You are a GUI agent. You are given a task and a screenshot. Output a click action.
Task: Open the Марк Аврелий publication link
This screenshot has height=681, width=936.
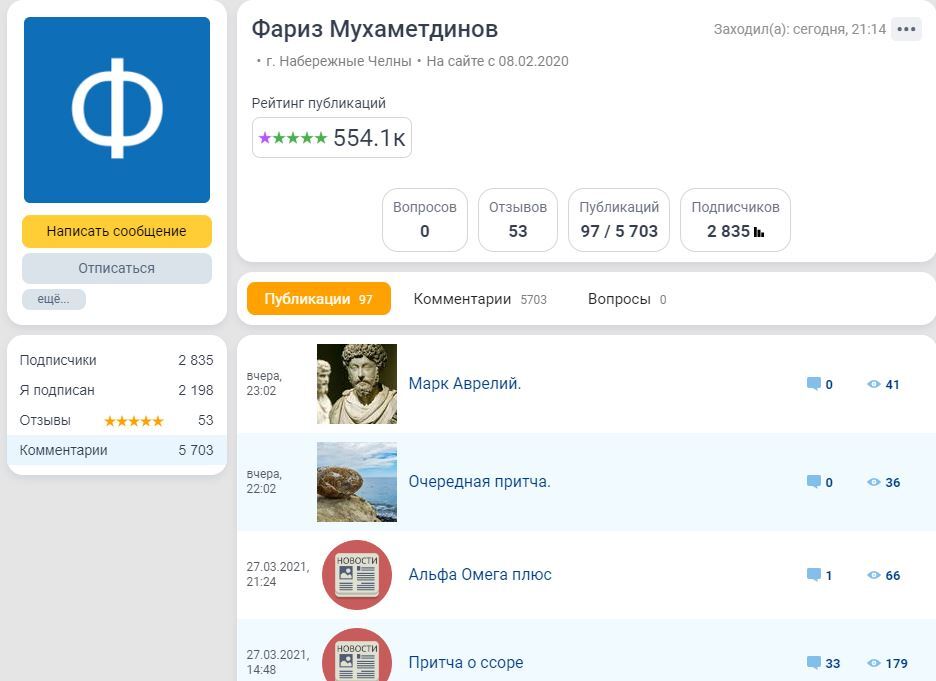(x=465, y=383)
